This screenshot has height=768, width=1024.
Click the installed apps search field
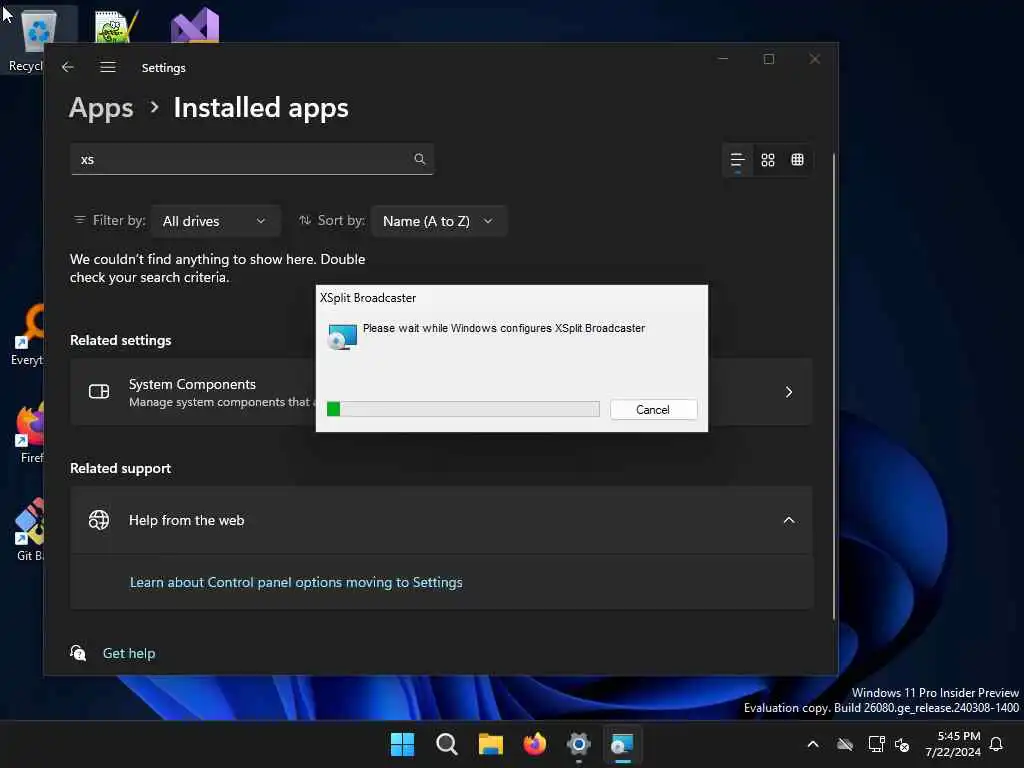(251, 159)
